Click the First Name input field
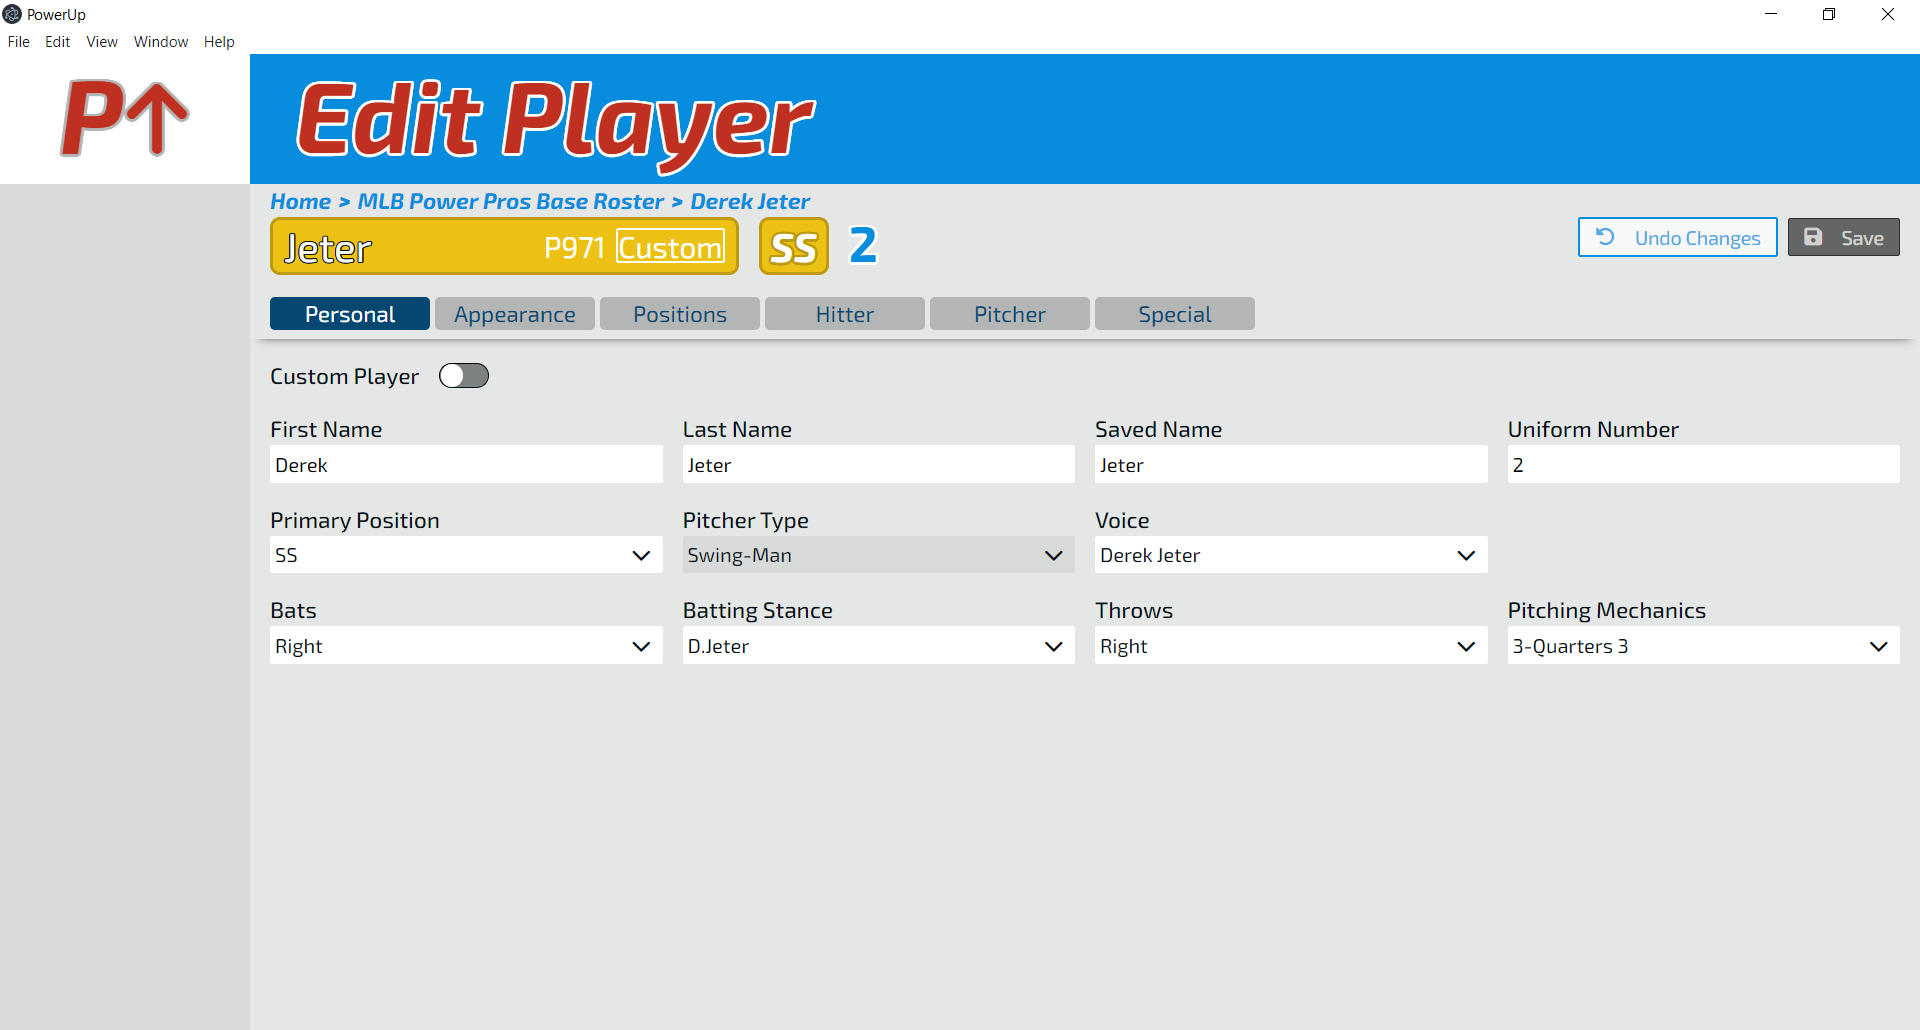The image size is (1920, 1030). point(466,465)
